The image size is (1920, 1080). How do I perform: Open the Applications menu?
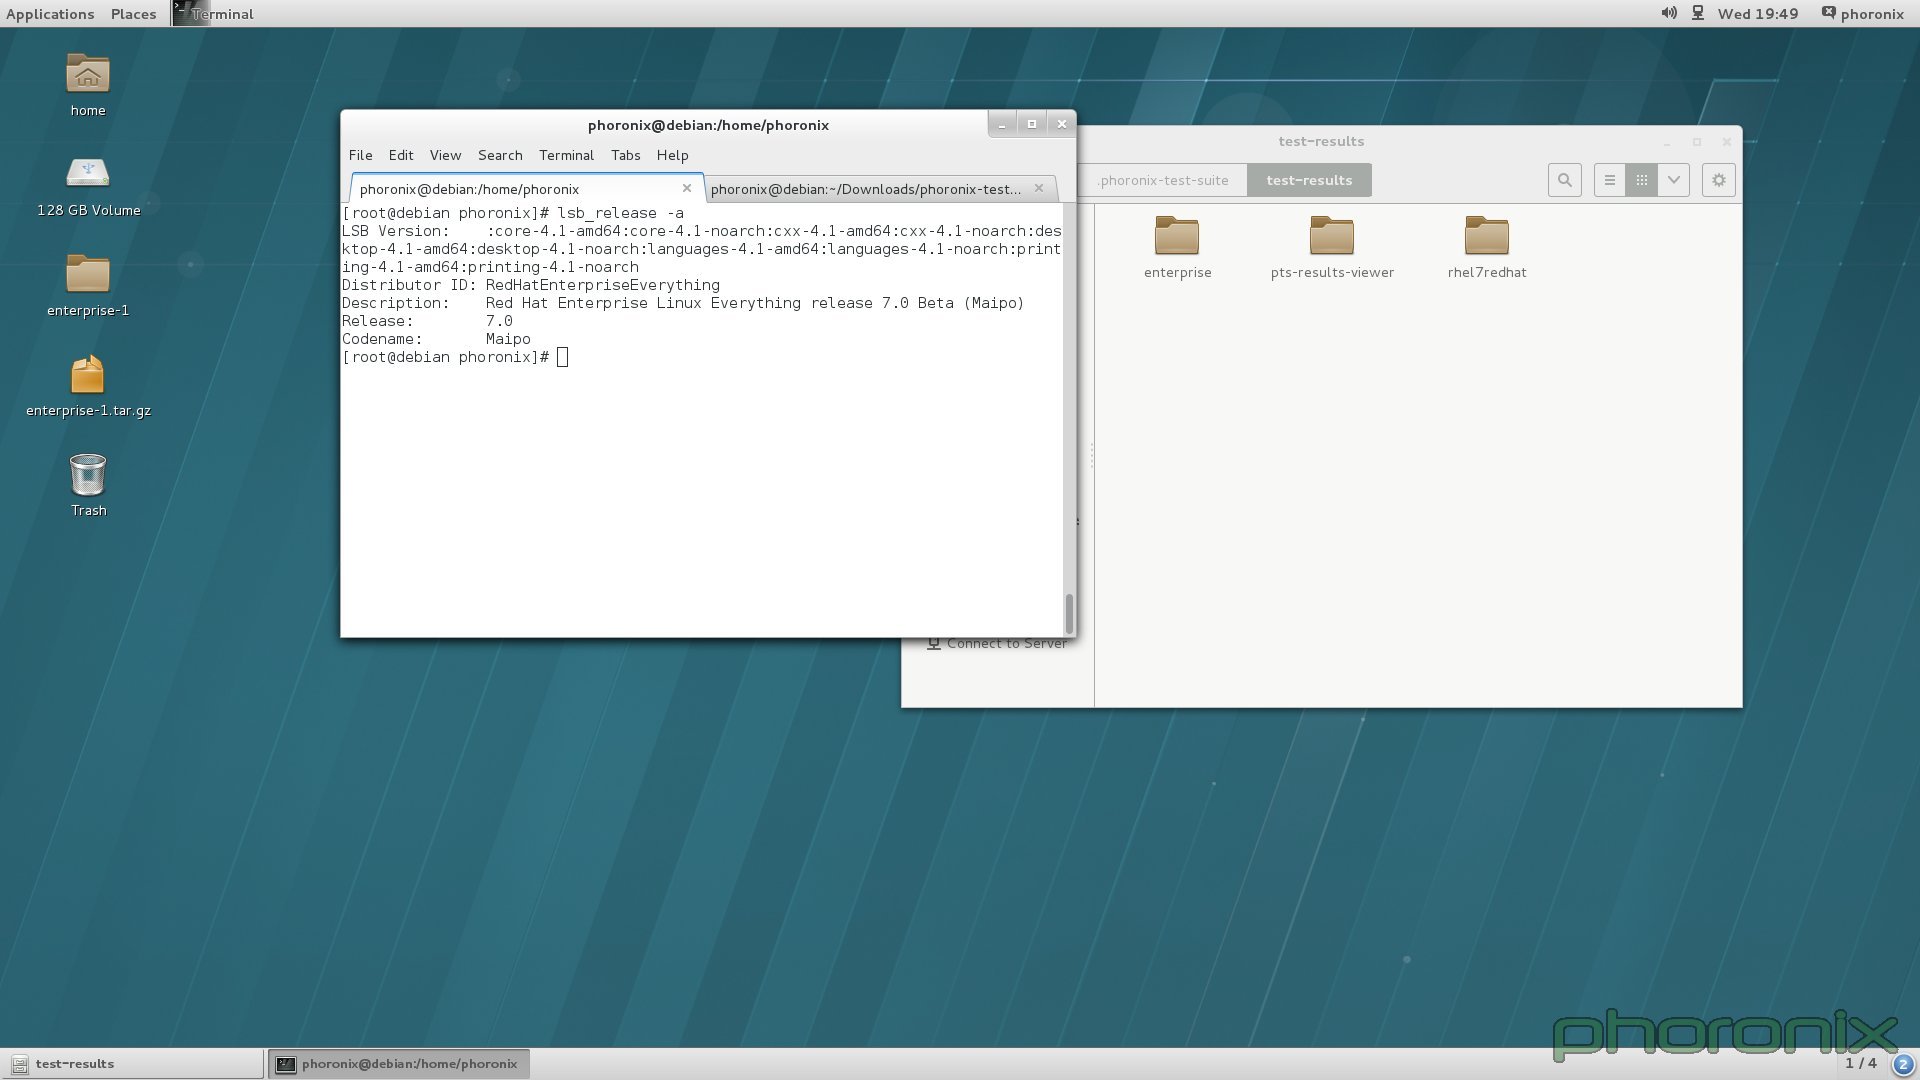[50, 14]
